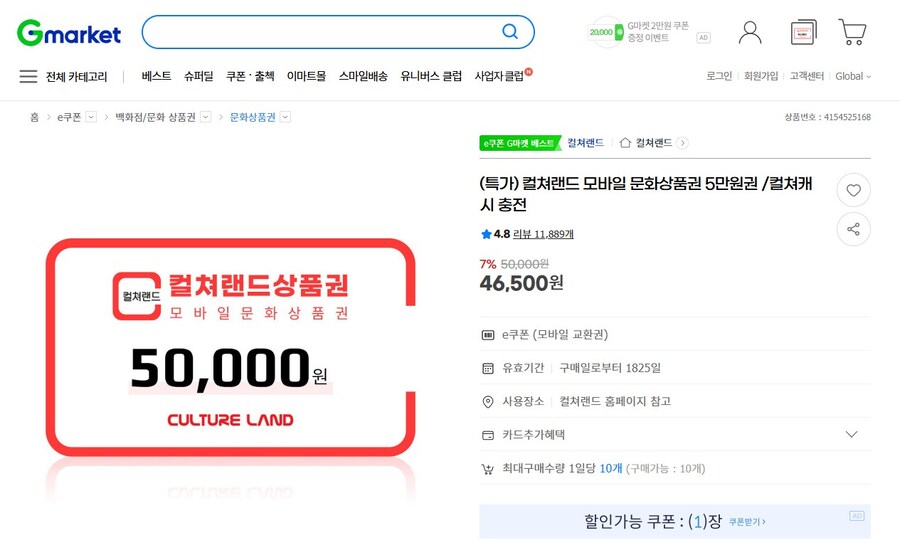Click the 회원가입 link

(x=761, y=76)
